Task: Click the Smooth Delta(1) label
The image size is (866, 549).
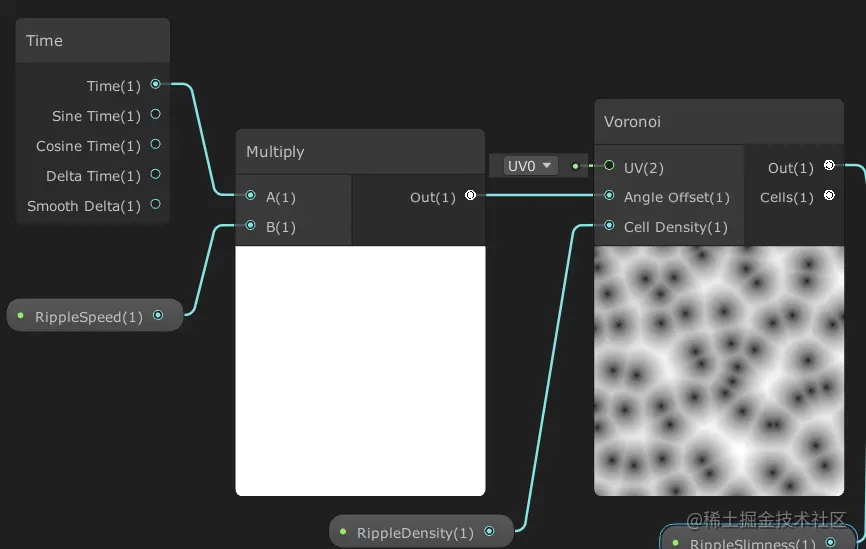Action: (x=84, y=206)
